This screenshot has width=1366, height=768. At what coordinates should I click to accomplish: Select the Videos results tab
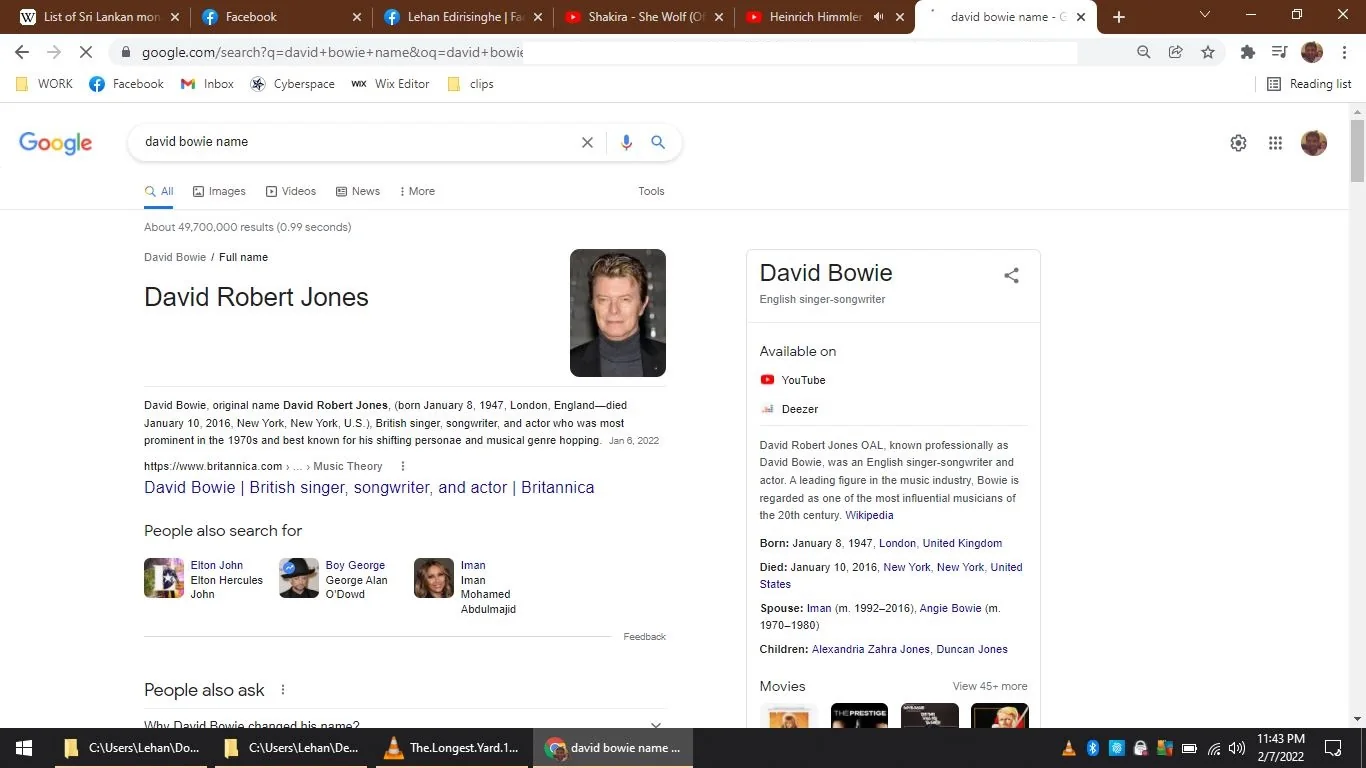click(291, 191)
